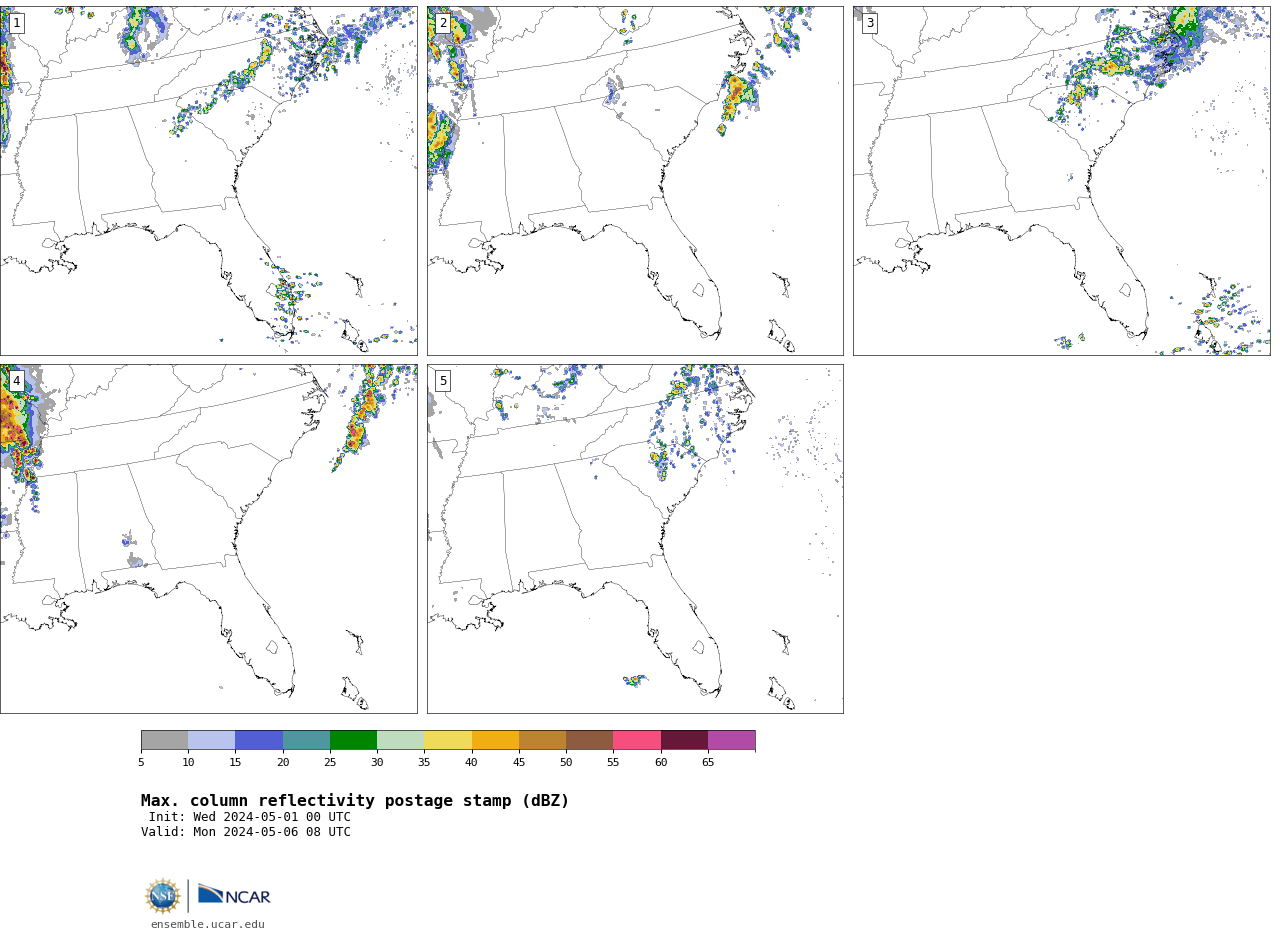Screen dimensions: 1280x936
Task: Click the colorbar tick label 50
Action: coord(566,762)
